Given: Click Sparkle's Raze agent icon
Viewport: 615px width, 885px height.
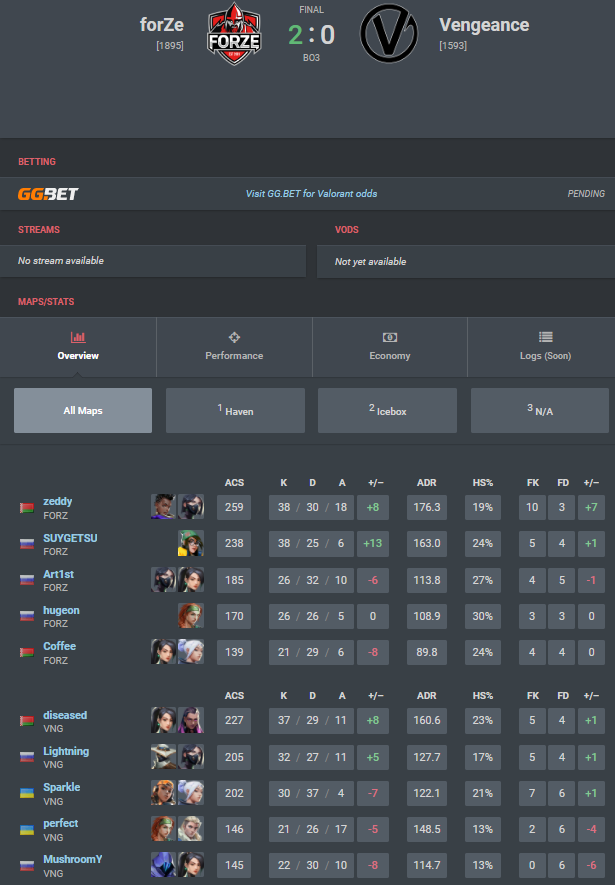Looking at the screenshot, I should (x=164, y=793).
